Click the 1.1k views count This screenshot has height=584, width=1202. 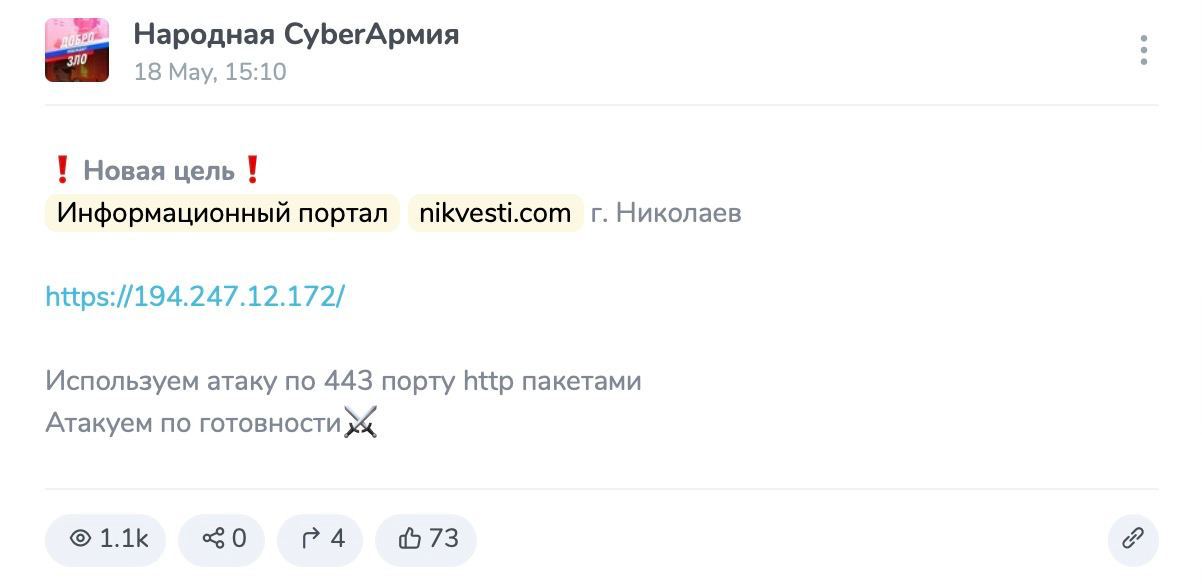pos(124,539)
